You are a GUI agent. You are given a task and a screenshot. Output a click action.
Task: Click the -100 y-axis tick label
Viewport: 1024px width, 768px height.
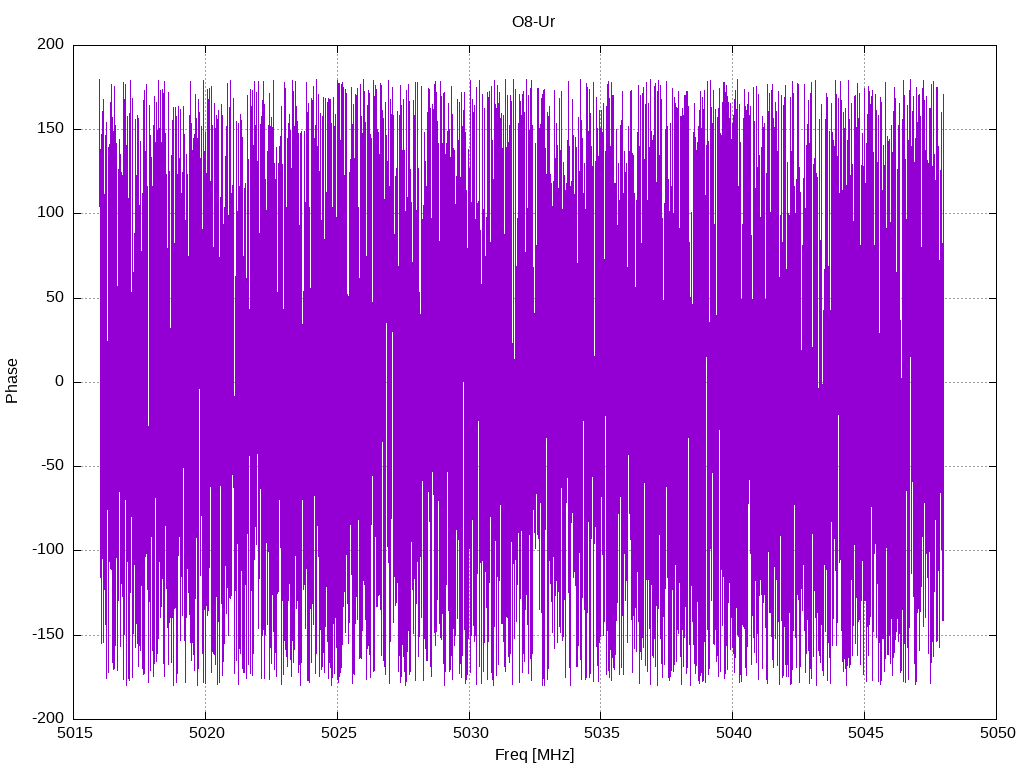tap(48, 550)
